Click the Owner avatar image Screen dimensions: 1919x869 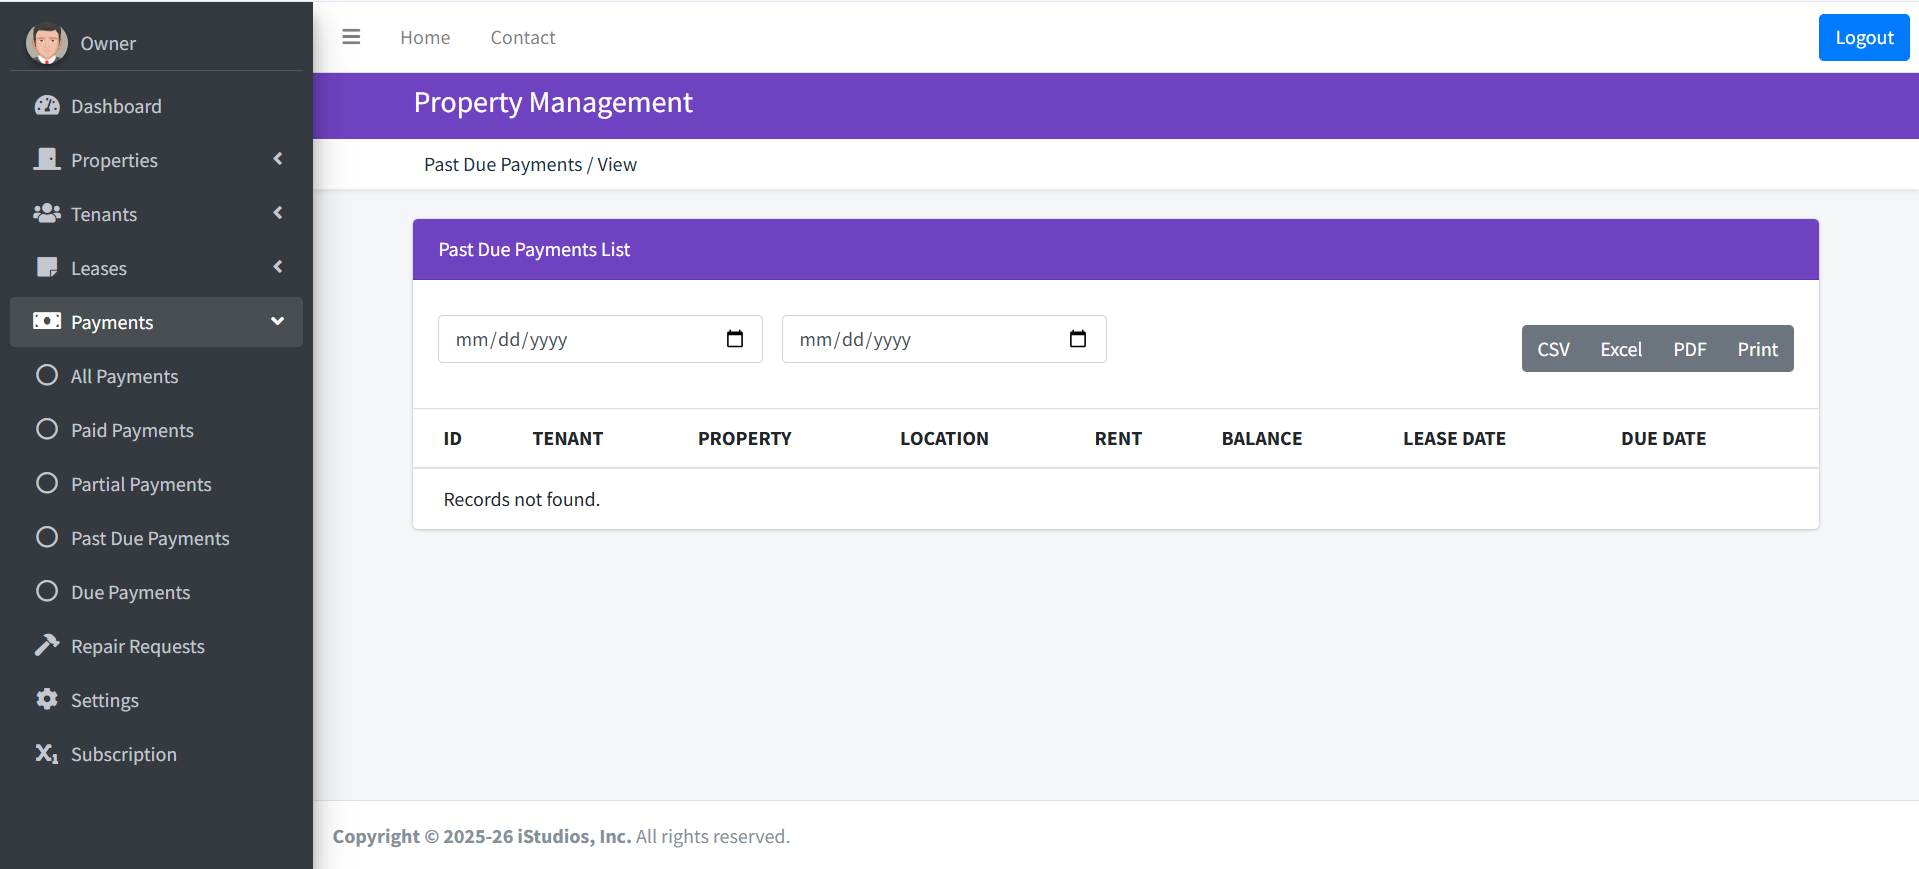coord(46,43)
